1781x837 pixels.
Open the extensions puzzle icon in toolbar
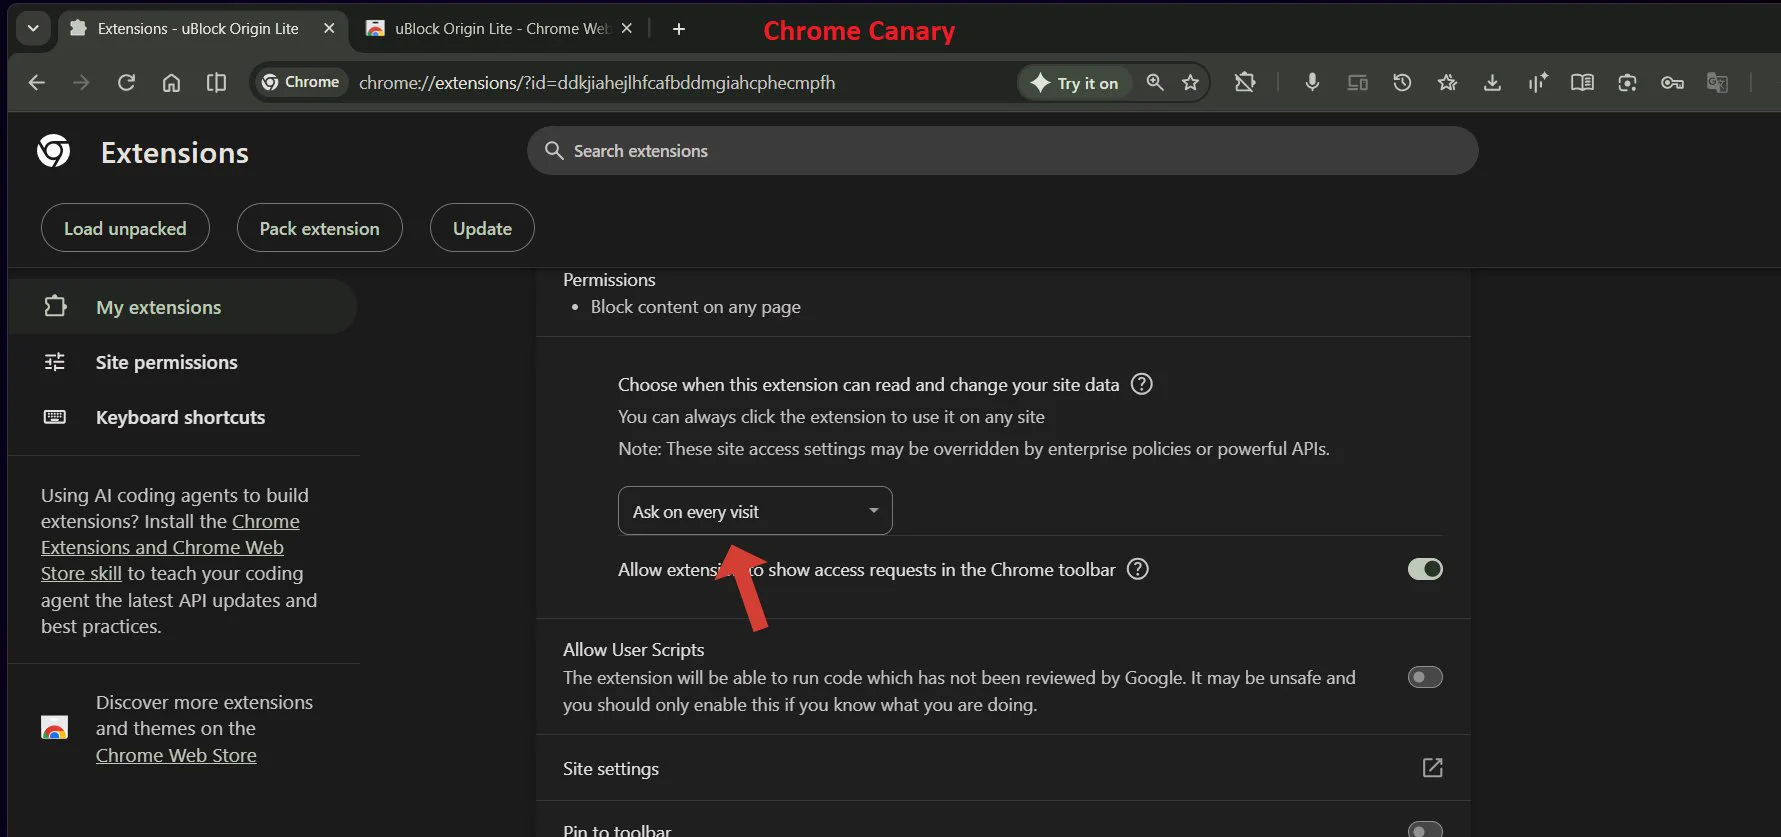click(x=1245, y=82)
